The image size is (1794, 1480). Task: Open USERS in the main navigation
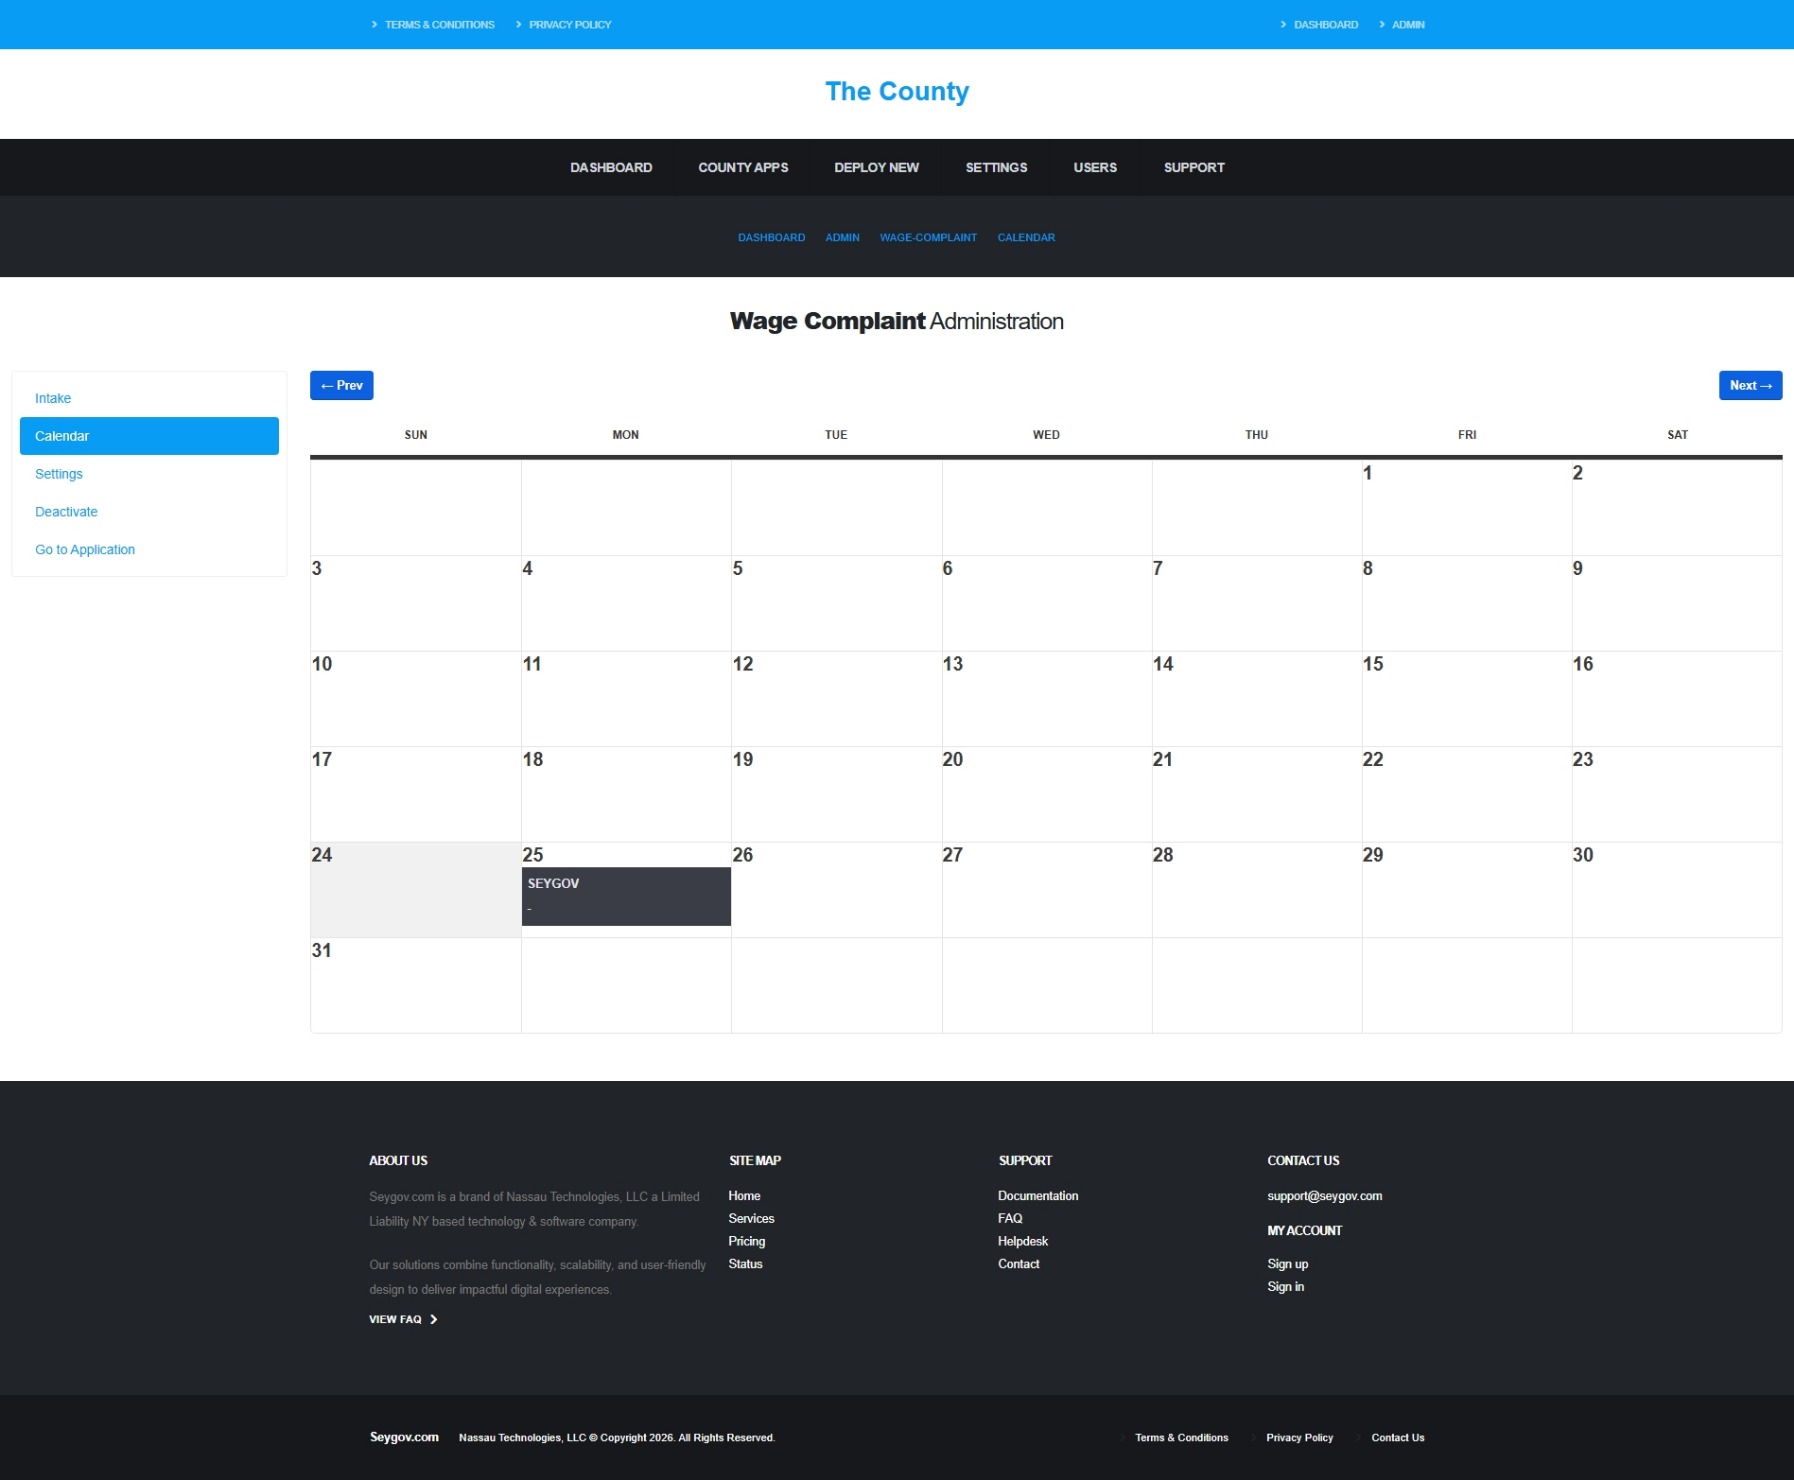(1095, 168)
